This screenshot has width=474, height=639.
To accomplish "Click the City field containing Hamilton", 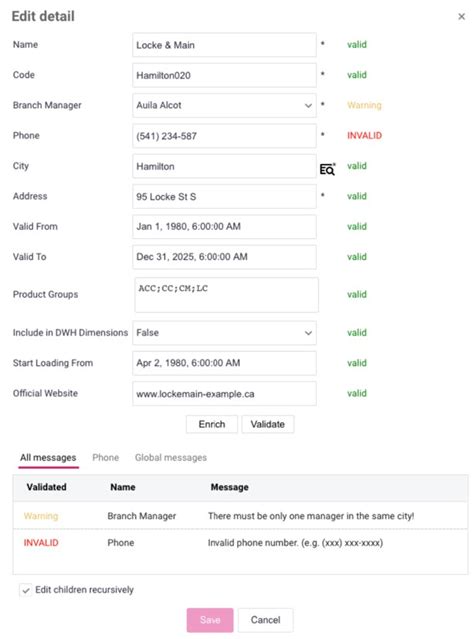I will pos(224,166).
